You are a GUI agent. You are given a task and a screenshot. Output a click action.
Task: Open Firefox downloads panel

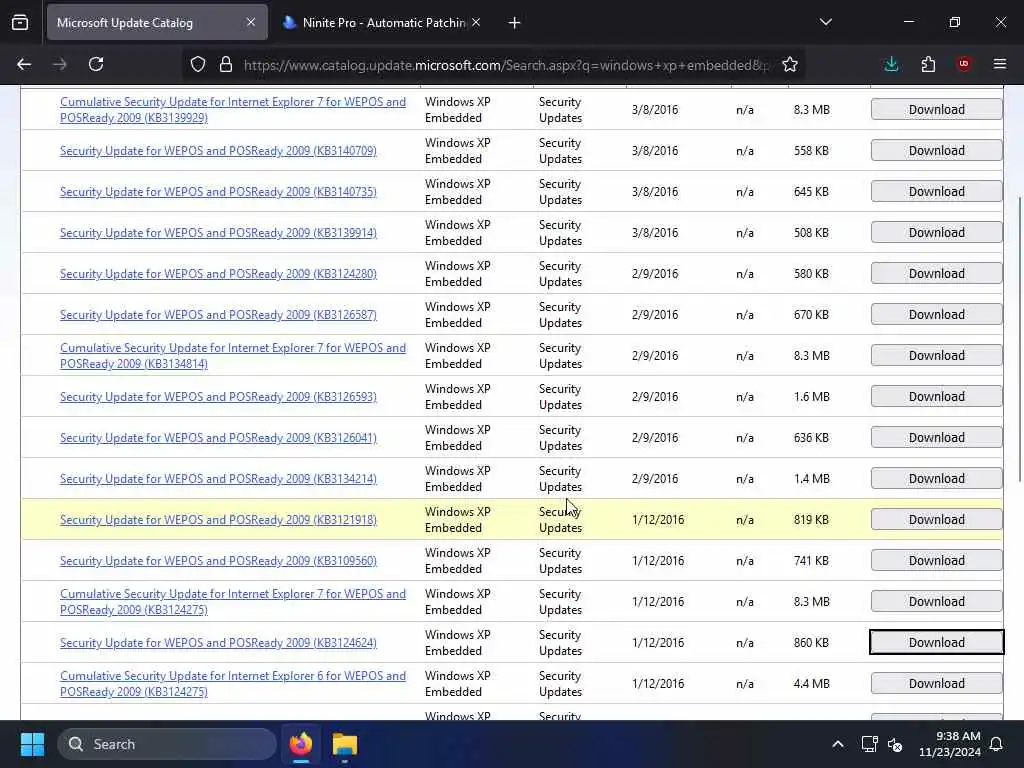[891, 64]
